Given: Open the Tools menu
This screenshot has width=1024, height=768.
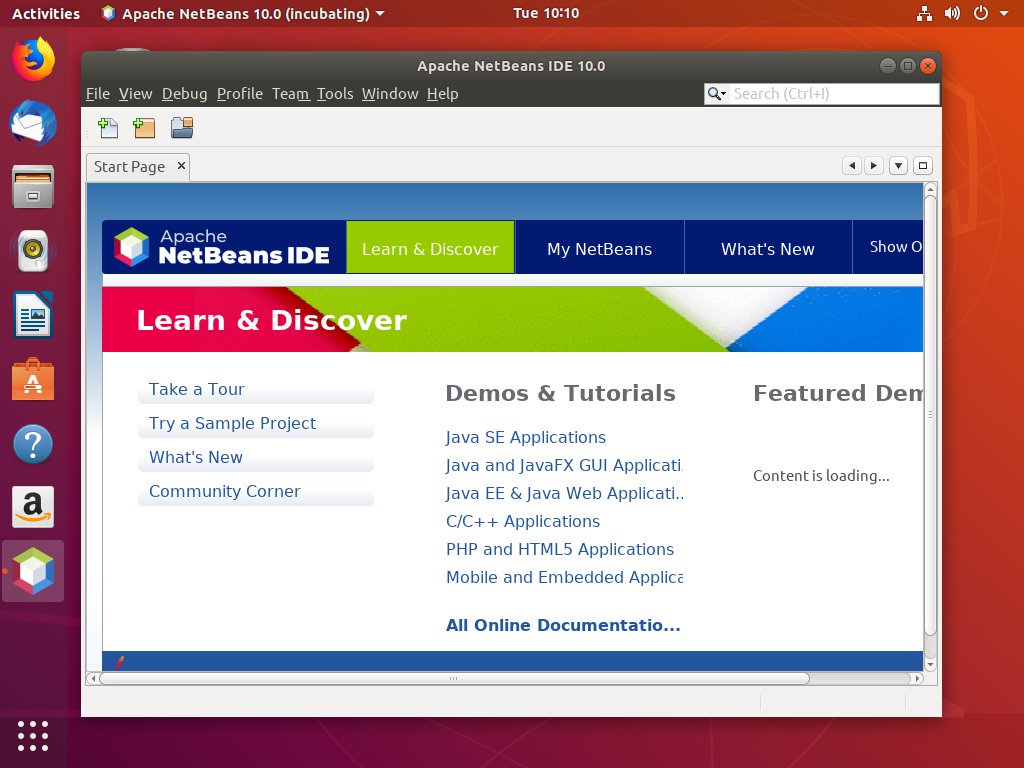Looking at the screenshot, I should tap(335, 93).
